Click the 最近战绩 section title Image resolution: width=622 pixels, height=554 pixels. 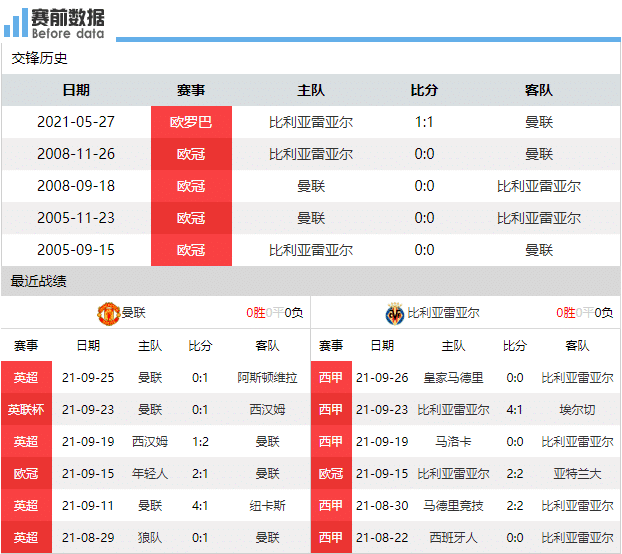38,281
